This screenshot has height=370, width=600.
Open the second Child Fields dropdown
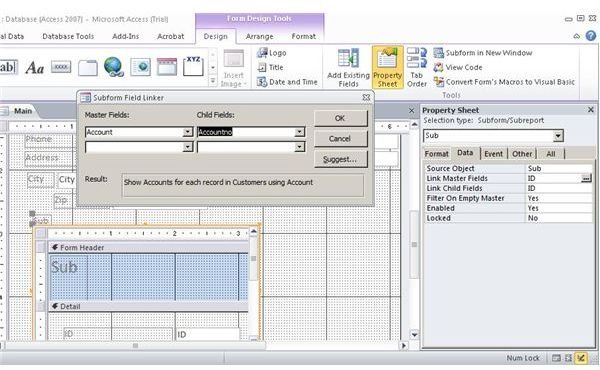click(300, 147)
